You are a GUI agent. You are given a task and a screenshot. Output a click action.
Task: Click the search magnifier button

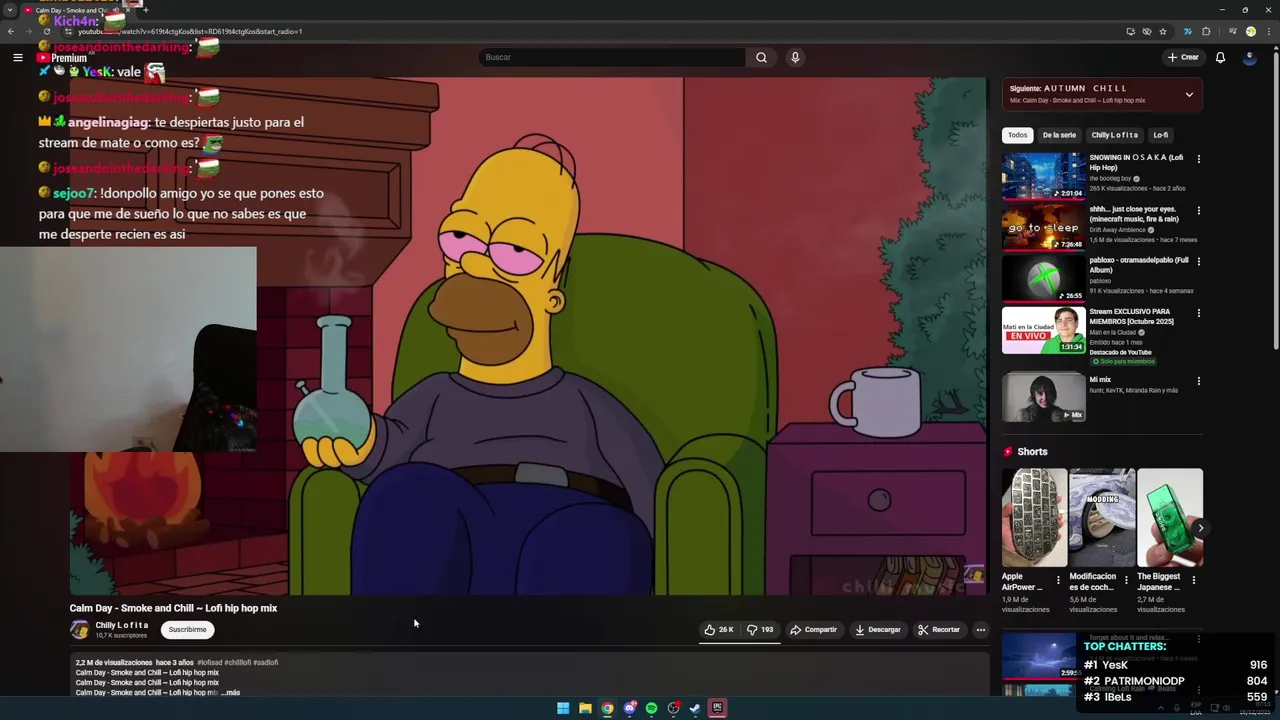click(x=761, y=57)
